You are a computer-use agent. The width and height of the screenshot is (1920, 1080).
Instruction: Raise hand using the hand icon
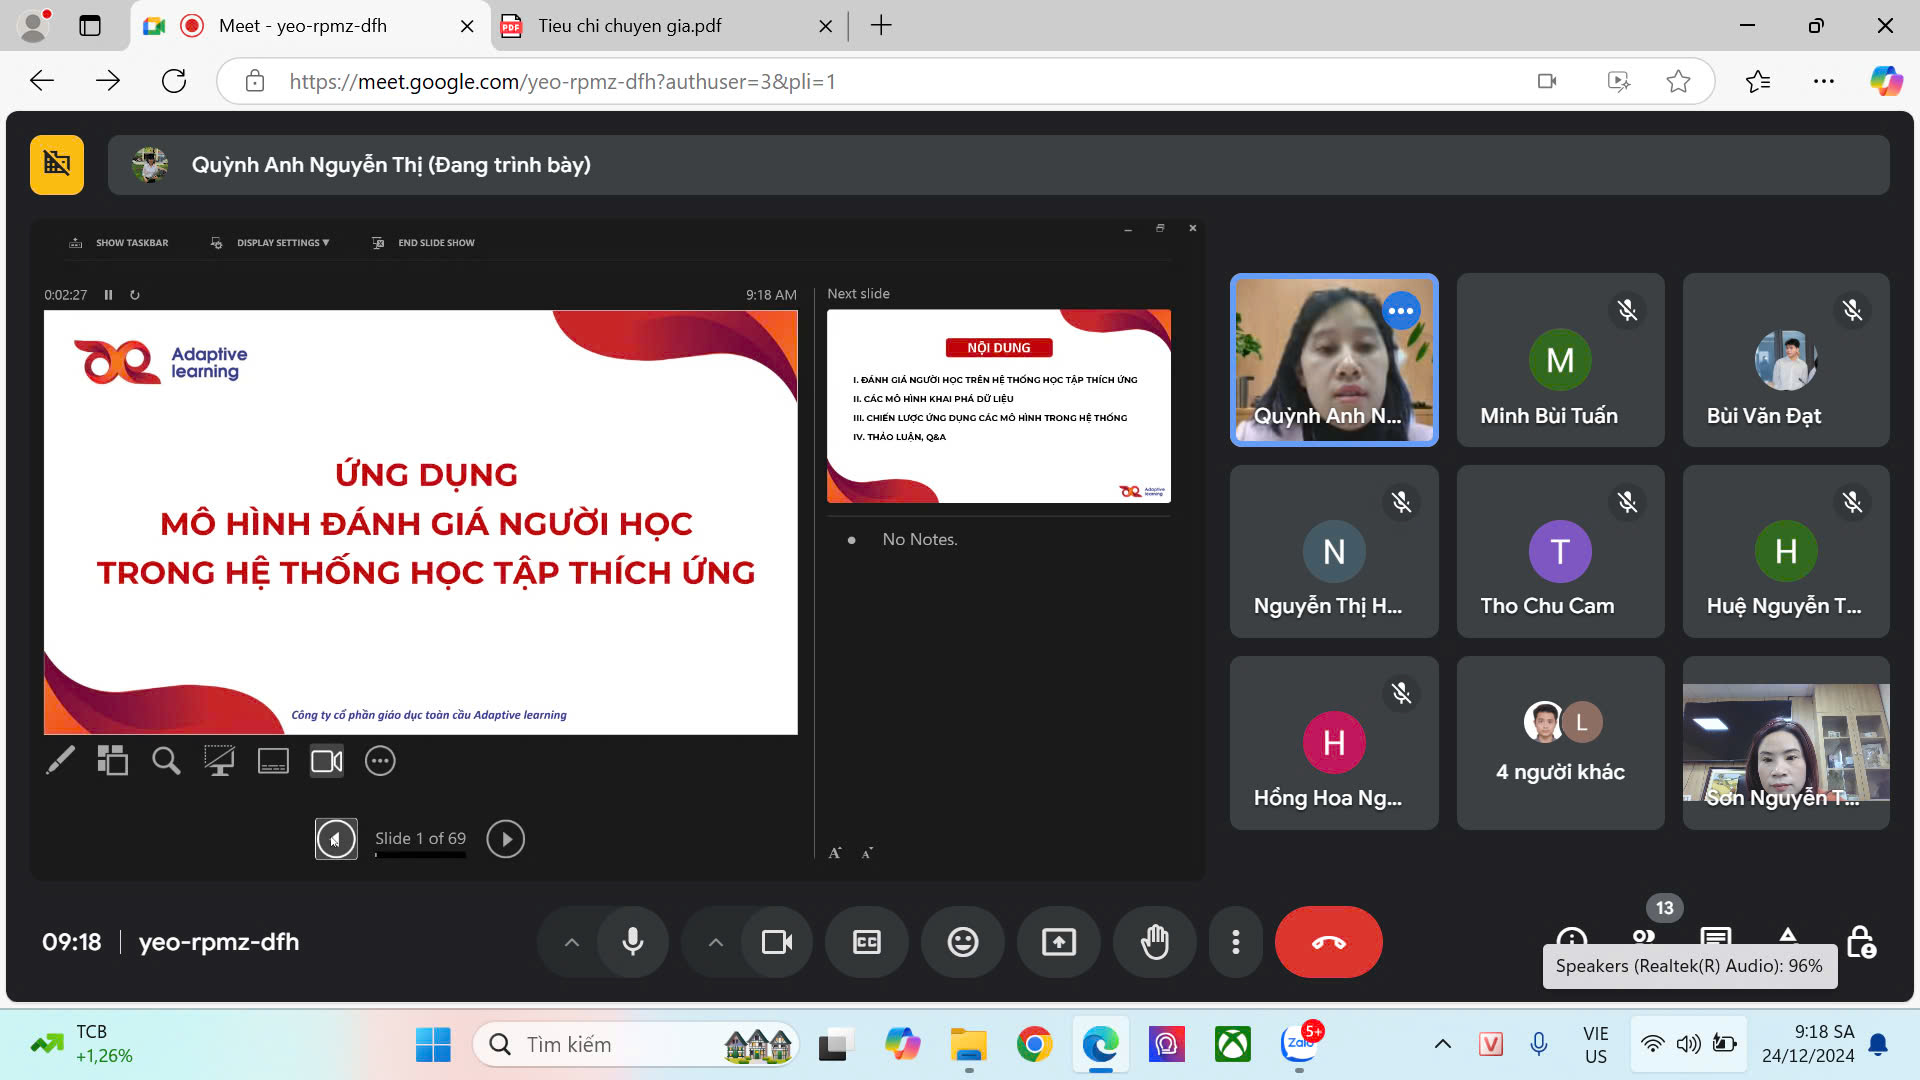(x=1155, y=942)
